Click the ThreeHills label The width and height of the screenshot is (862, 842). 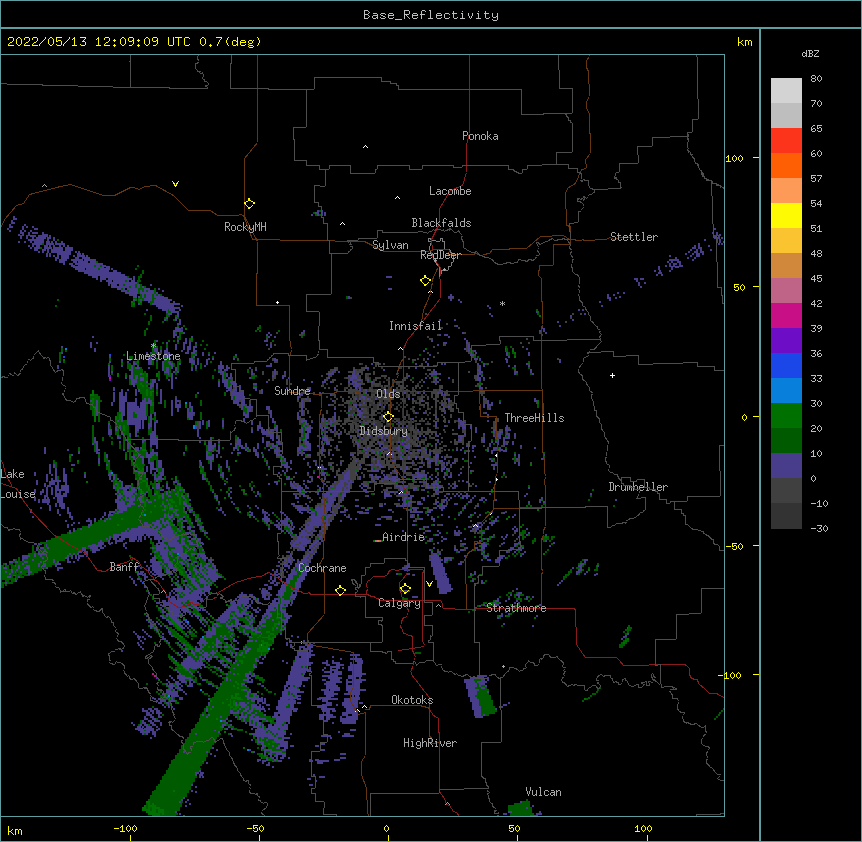click(x=534, y=418)
